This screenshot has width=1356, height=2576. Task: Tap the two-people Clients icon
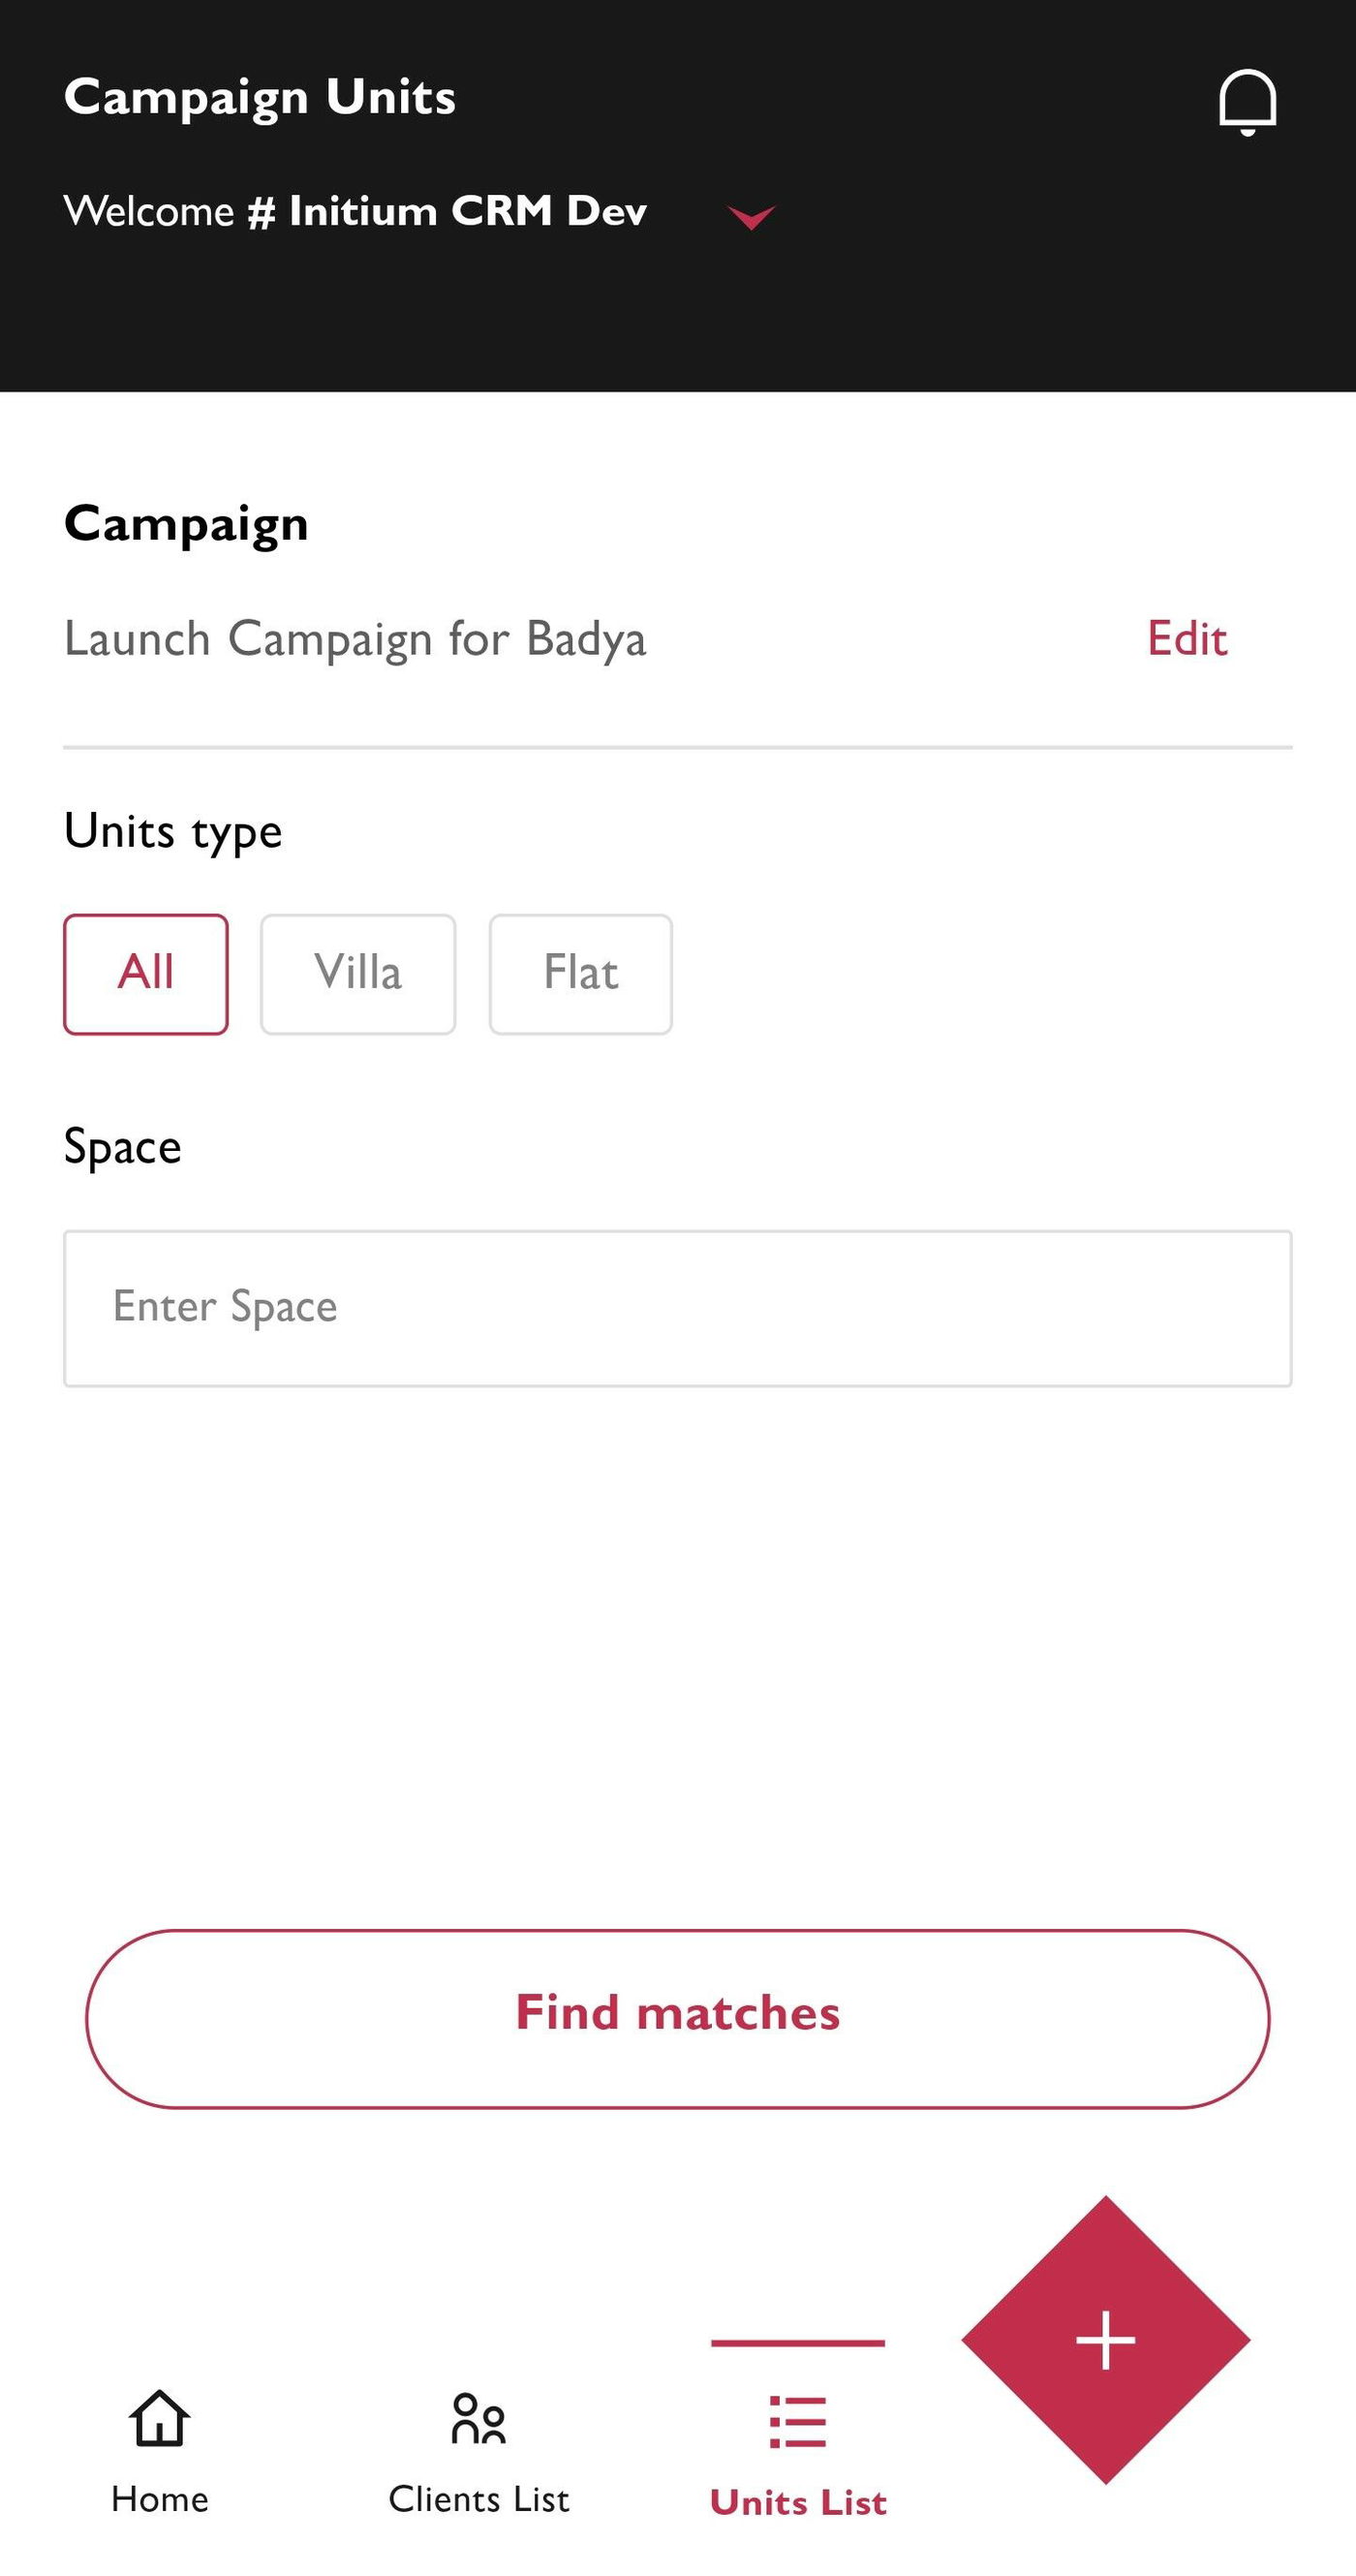(479, 2418)
